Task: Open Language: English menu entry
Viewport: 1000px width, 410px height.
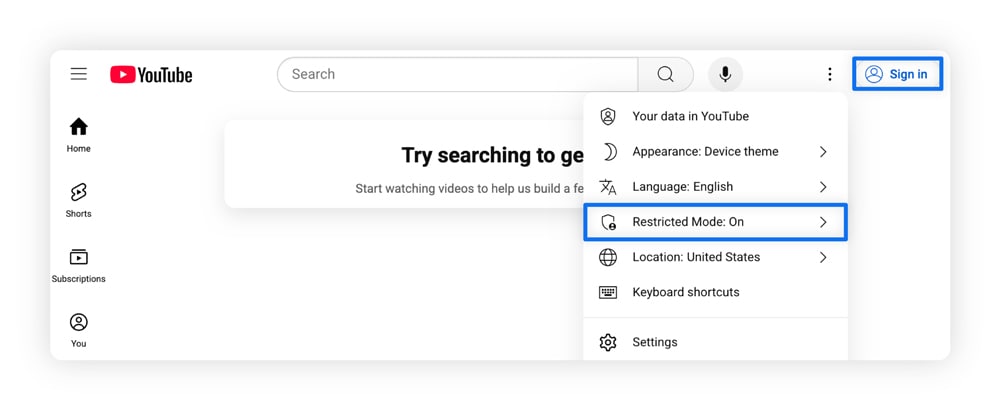Action: (x=716, y=187)
